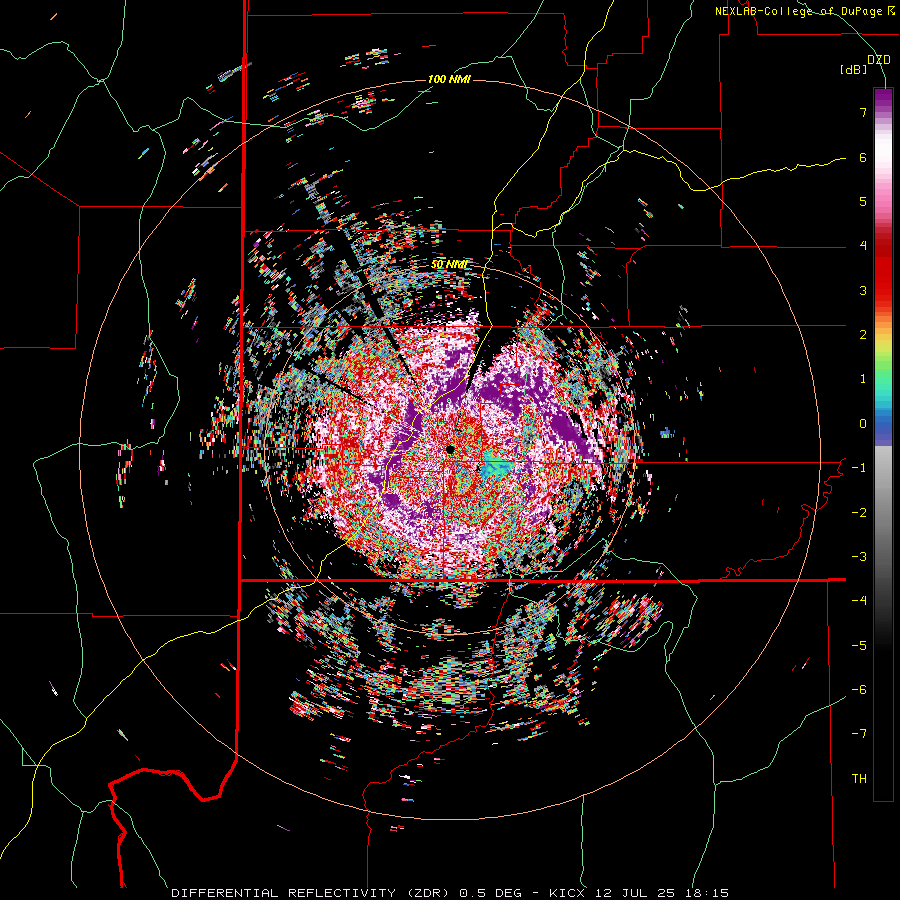Image resolution: width=900 pixels, height=900 pixels.
Task: Click the 12 JUL 25 date in caption
Action: (x=637, y=893)
